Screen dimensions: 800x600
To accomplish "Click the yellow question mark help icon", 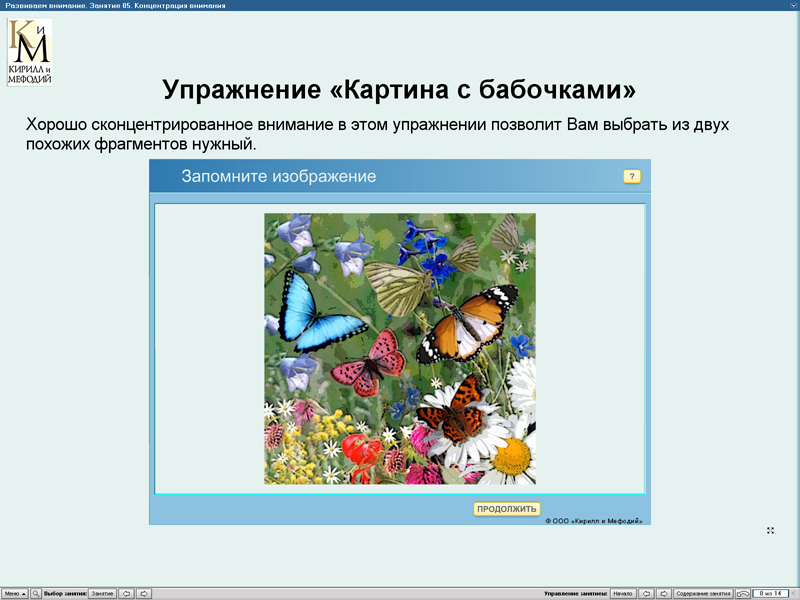I will 631,175.
